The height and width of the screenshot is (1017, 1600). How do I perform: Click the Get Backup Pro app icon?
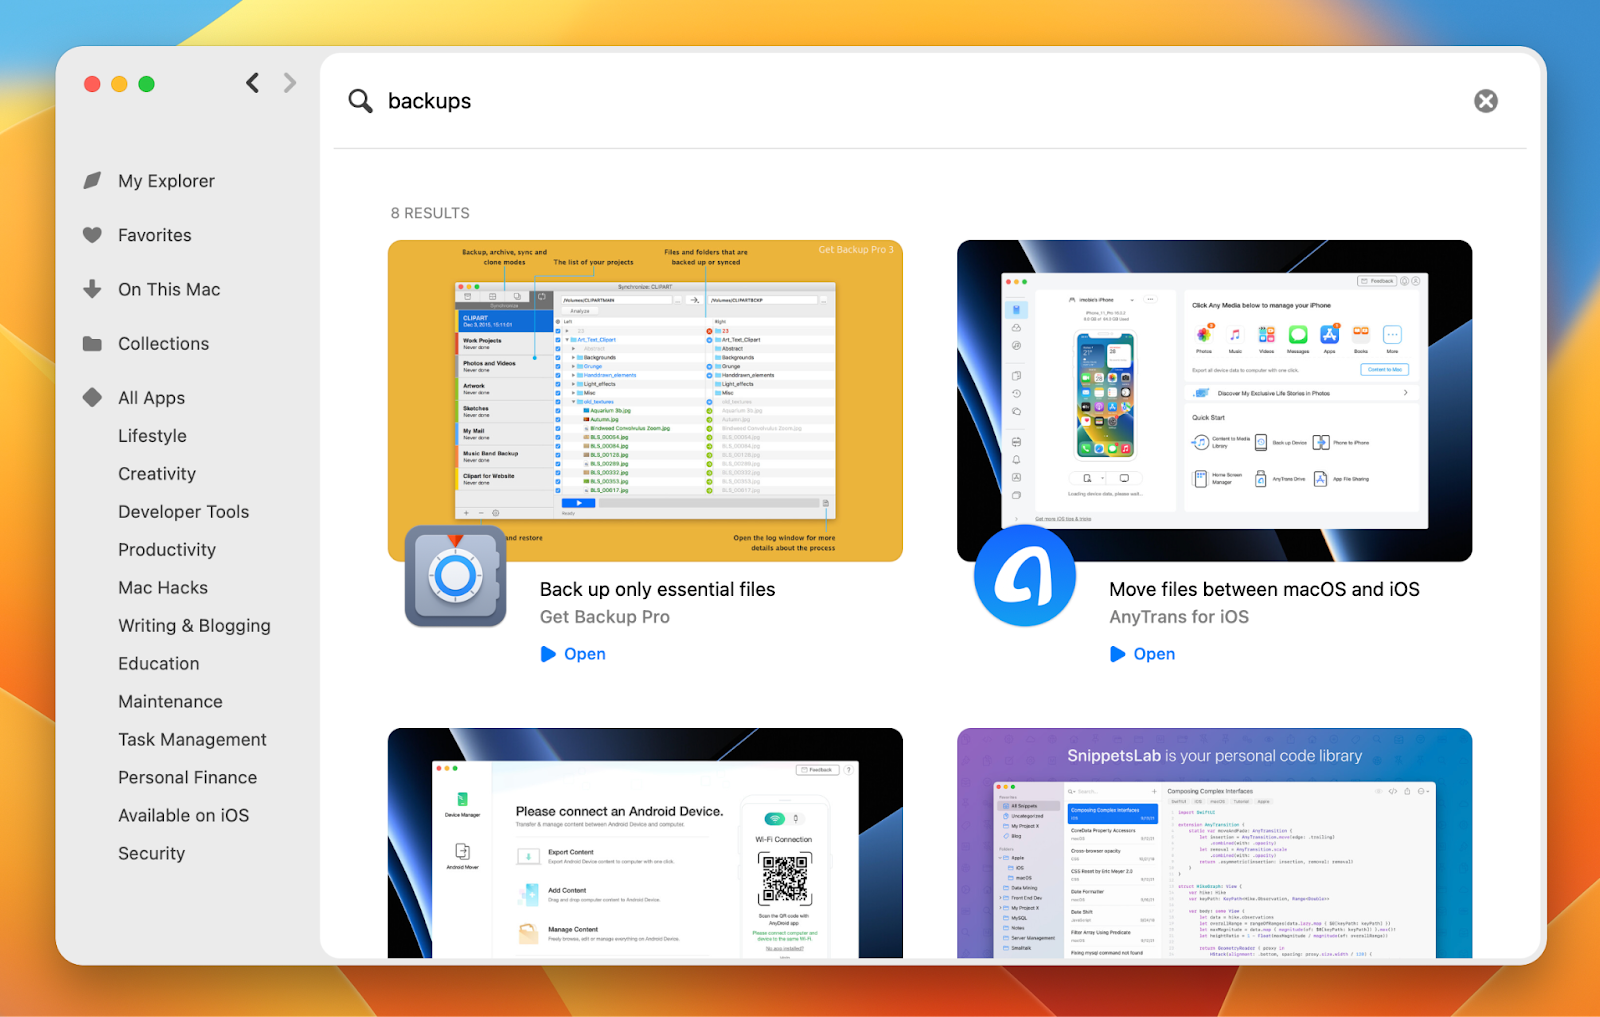pos(455,577)
